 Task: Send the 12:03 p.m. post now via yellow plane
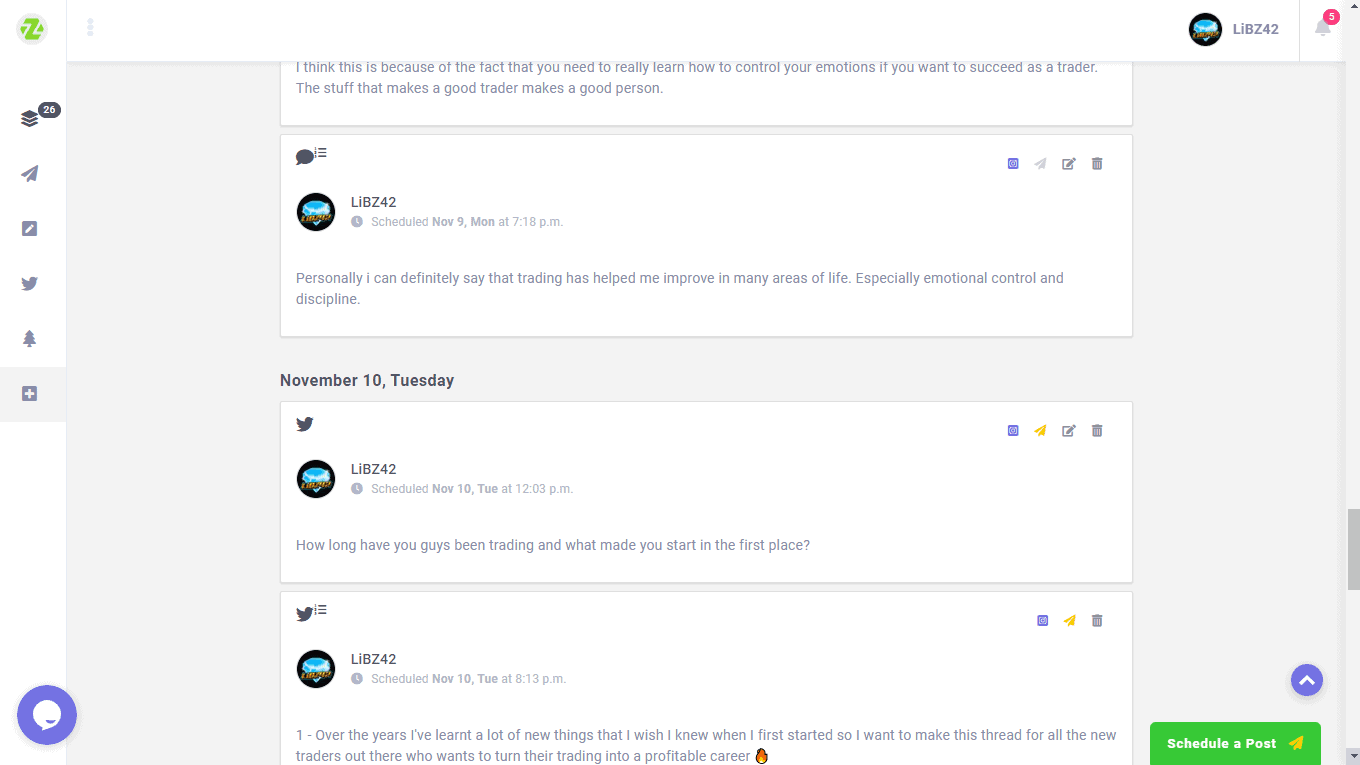pos(1041,431)
